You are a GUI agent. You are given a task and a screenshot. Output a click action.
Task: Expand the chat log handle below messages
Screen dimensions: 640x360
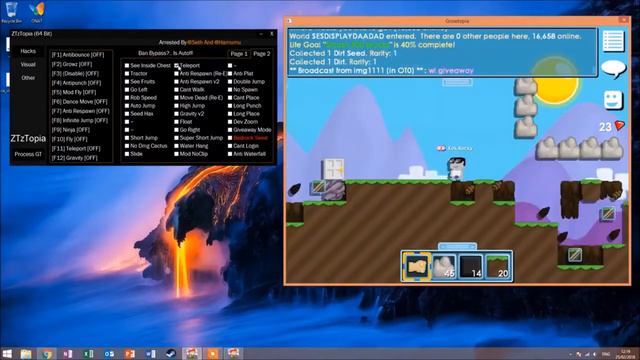457,82
